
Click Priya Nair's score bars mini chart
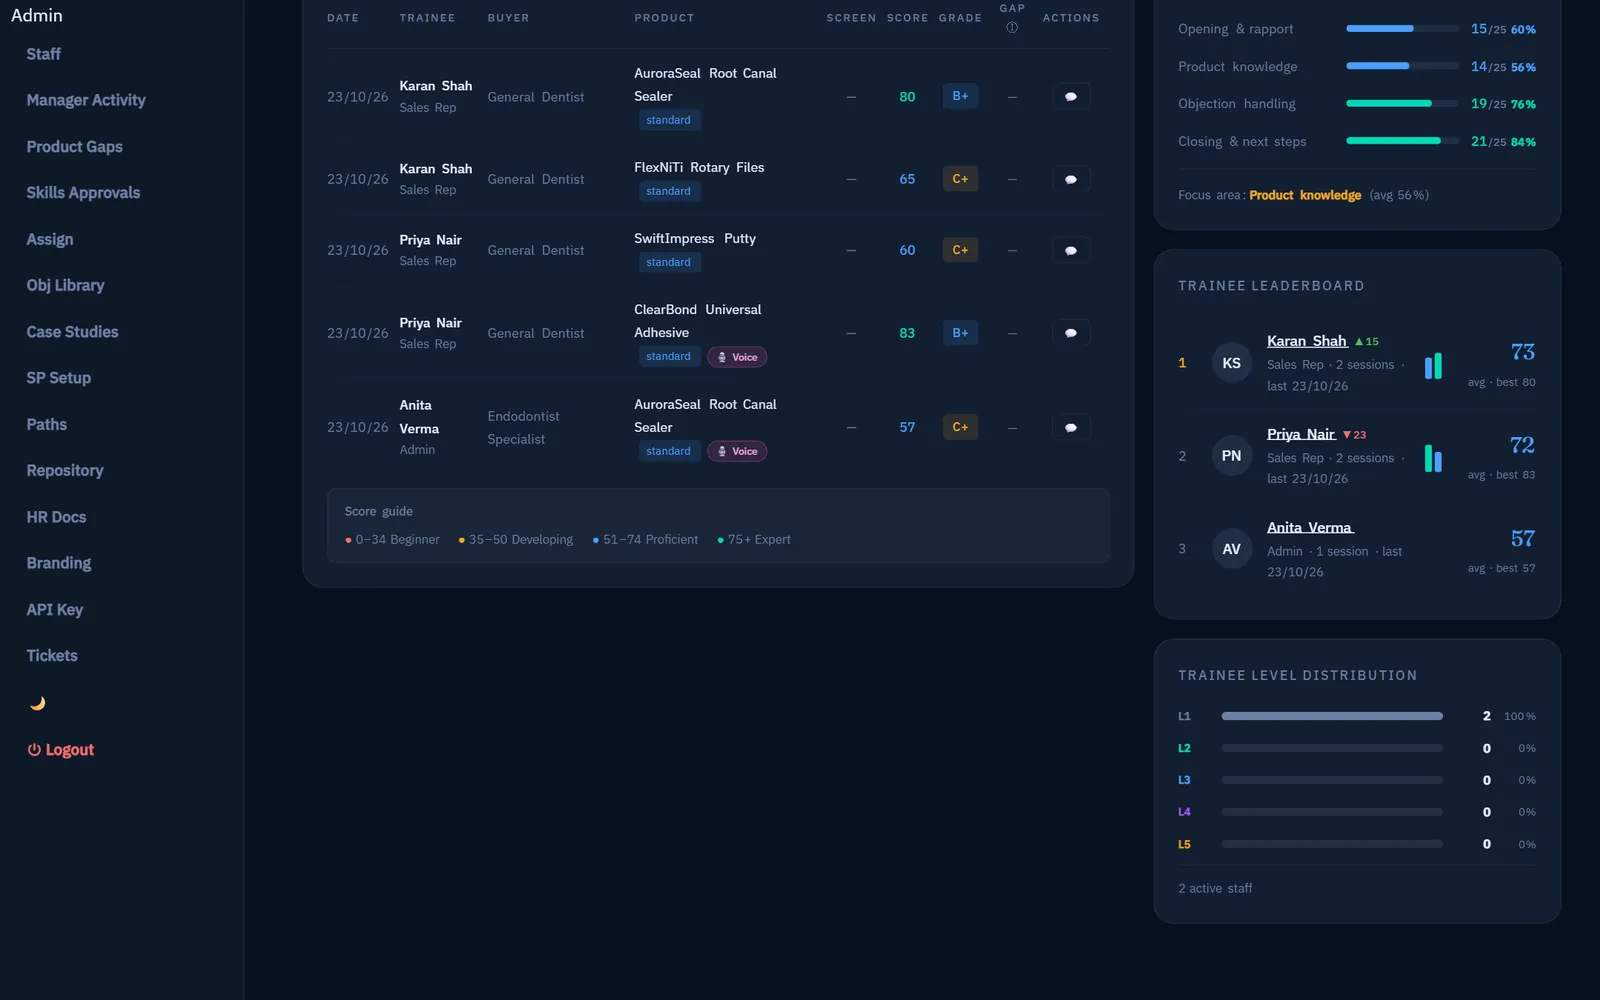[1433, 459]
